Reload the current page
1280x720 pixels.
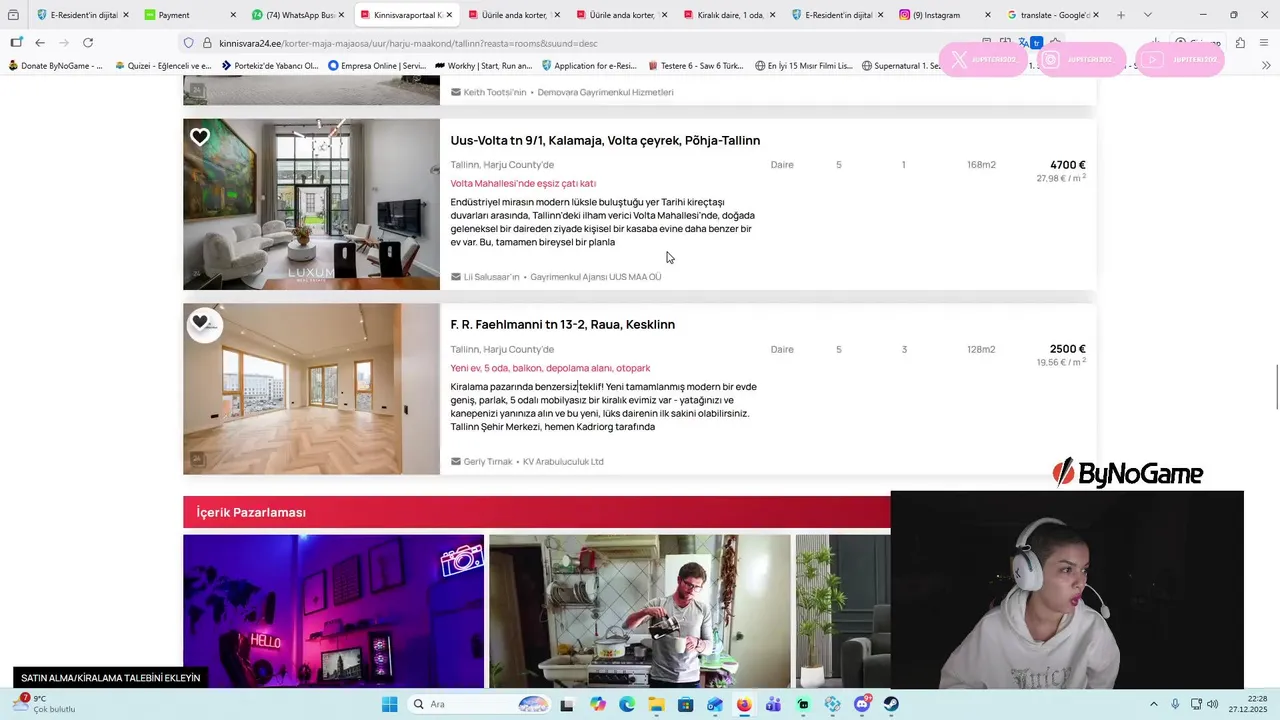pyautogui.click(x=88, y=43)
